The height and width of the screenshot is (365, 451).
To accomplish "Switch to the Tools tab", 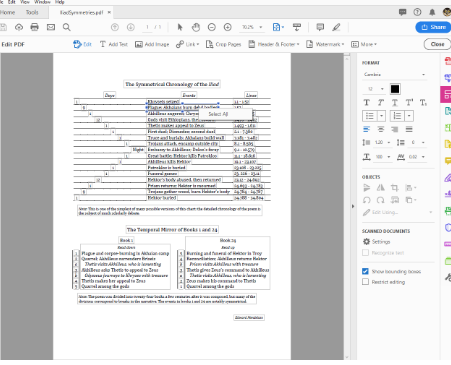I will (32, 12).
